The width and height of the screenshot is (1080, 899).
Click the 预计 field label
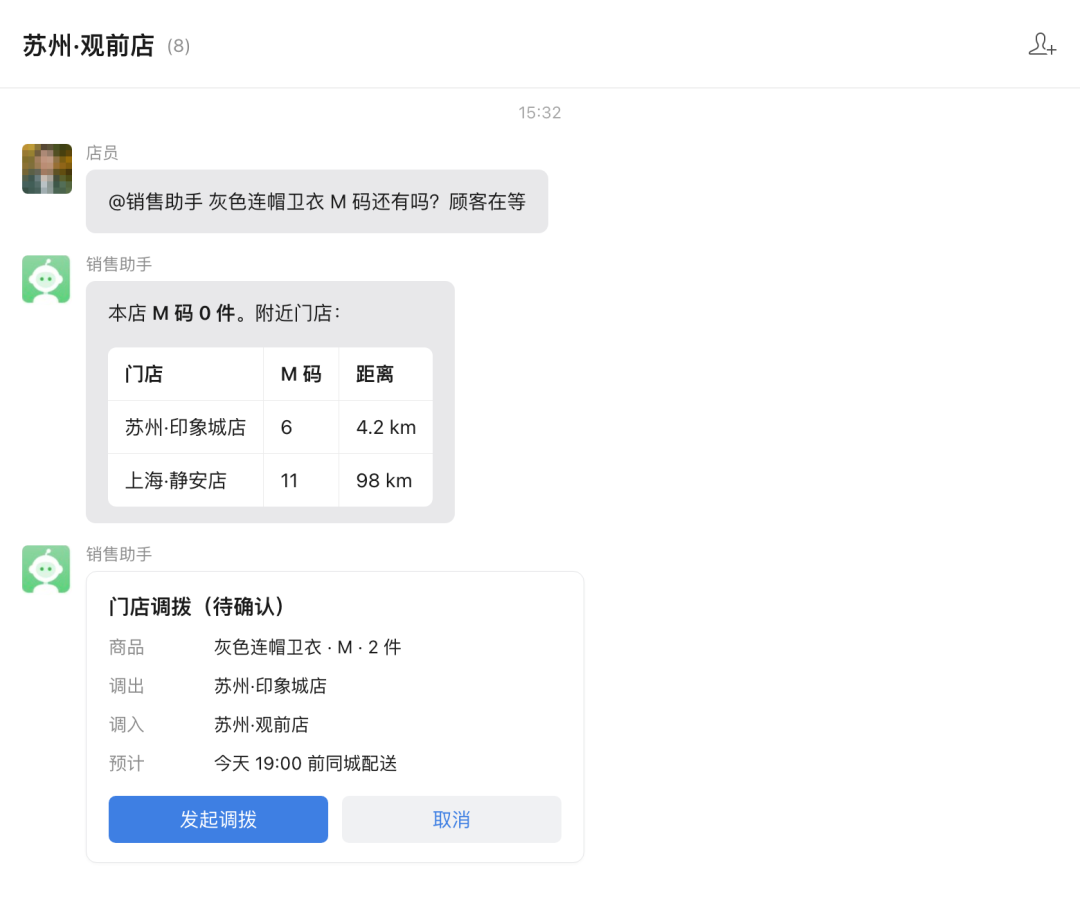126,763
